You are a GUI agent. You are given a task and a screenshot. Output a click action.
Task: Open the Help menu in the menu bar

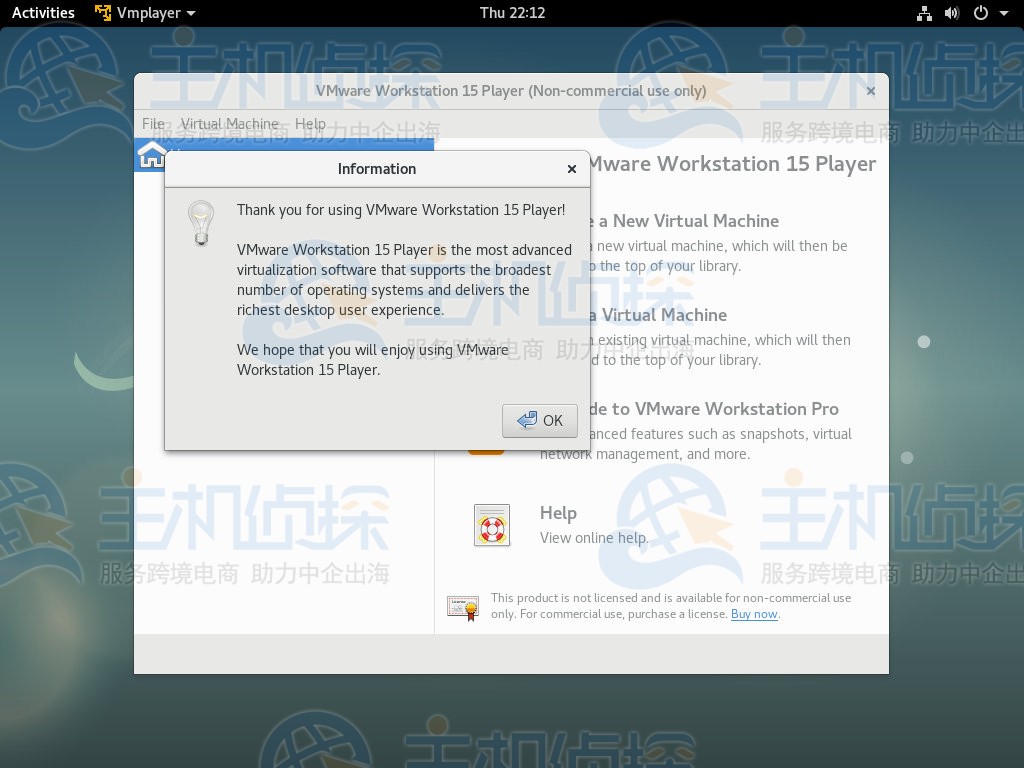click(x=311, y=123)
